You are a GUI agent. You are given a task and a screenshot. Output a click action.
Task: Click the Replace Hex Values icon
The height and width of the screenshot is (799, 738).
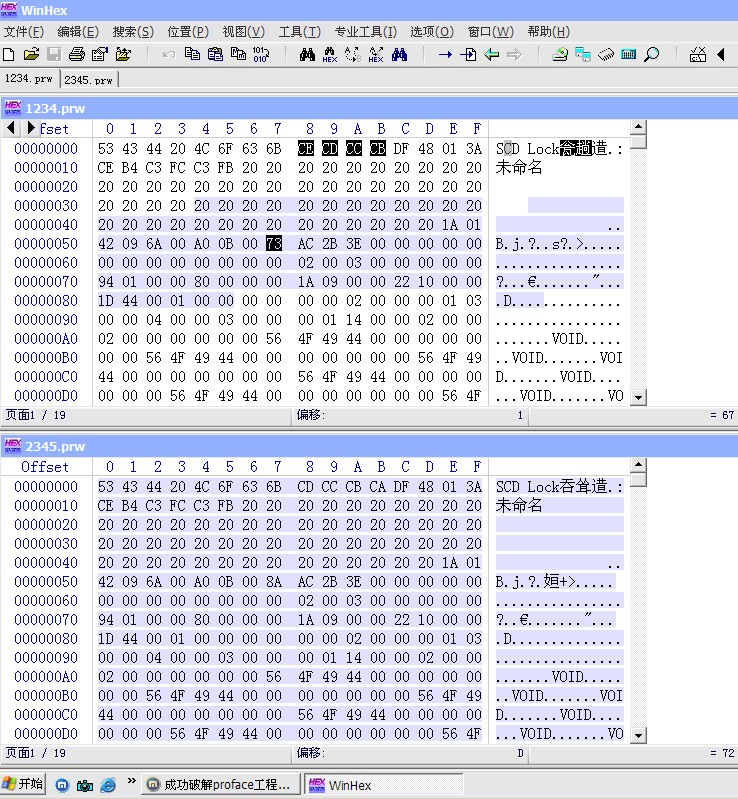click(376, 54)
